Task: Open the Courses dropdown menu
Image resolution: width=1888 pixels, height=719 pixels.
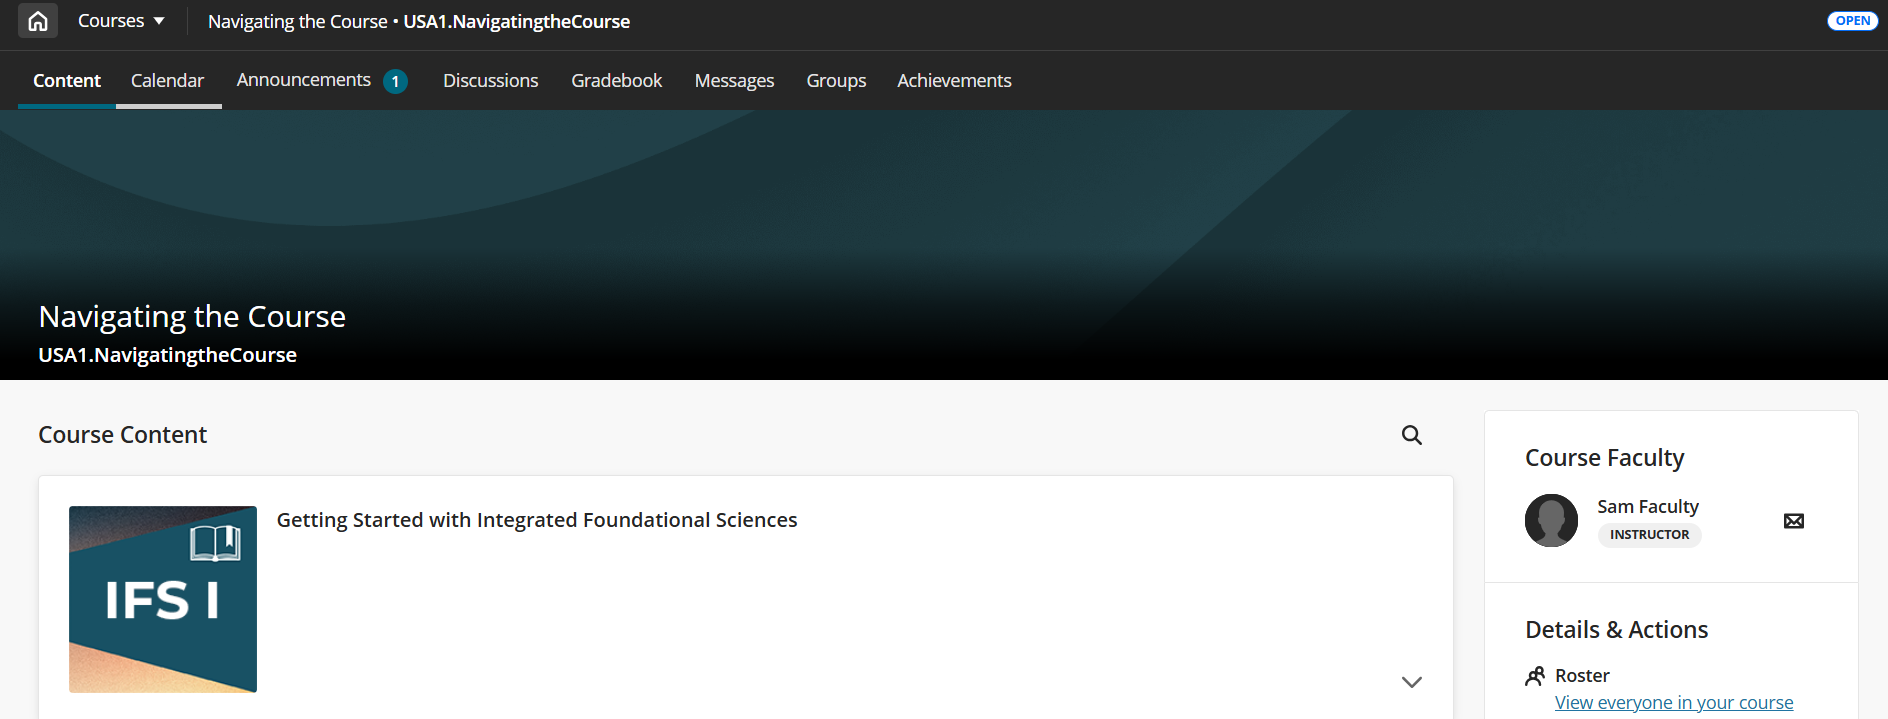Action: [121, 21]
